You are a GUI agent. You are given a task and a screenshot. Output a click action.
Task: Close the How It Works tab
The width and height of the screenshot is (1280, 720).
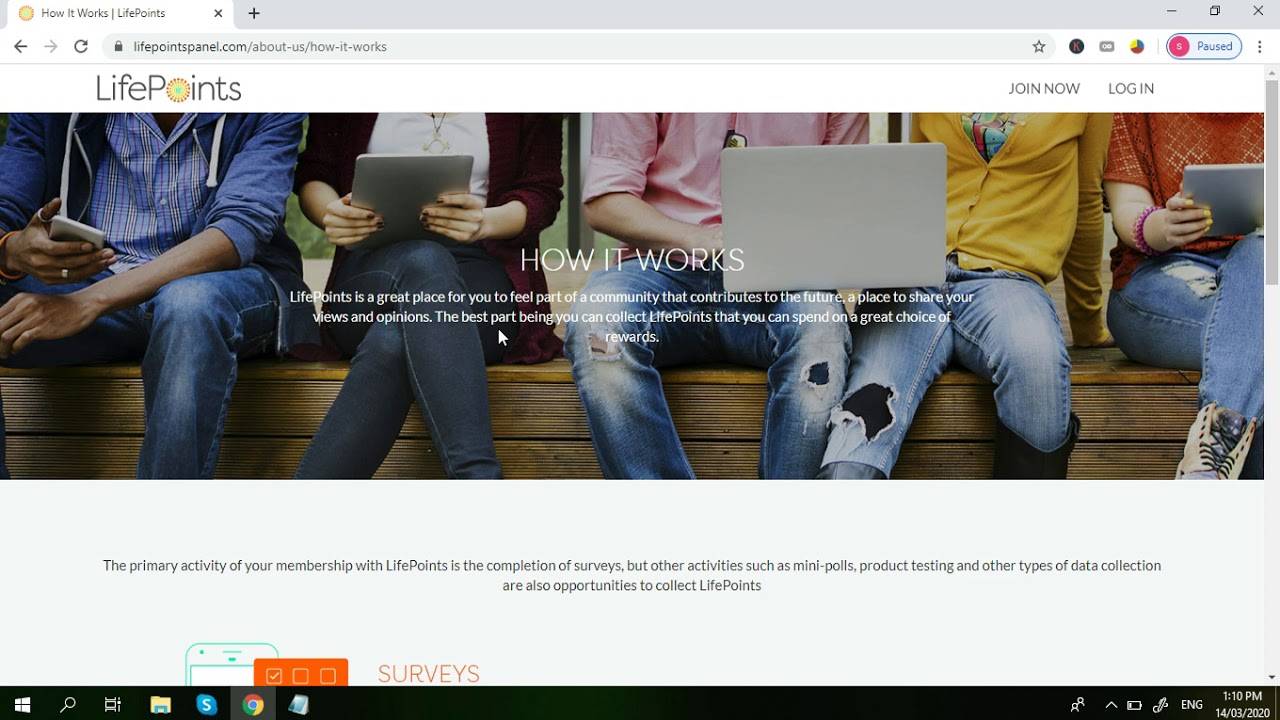coord(218,13)
